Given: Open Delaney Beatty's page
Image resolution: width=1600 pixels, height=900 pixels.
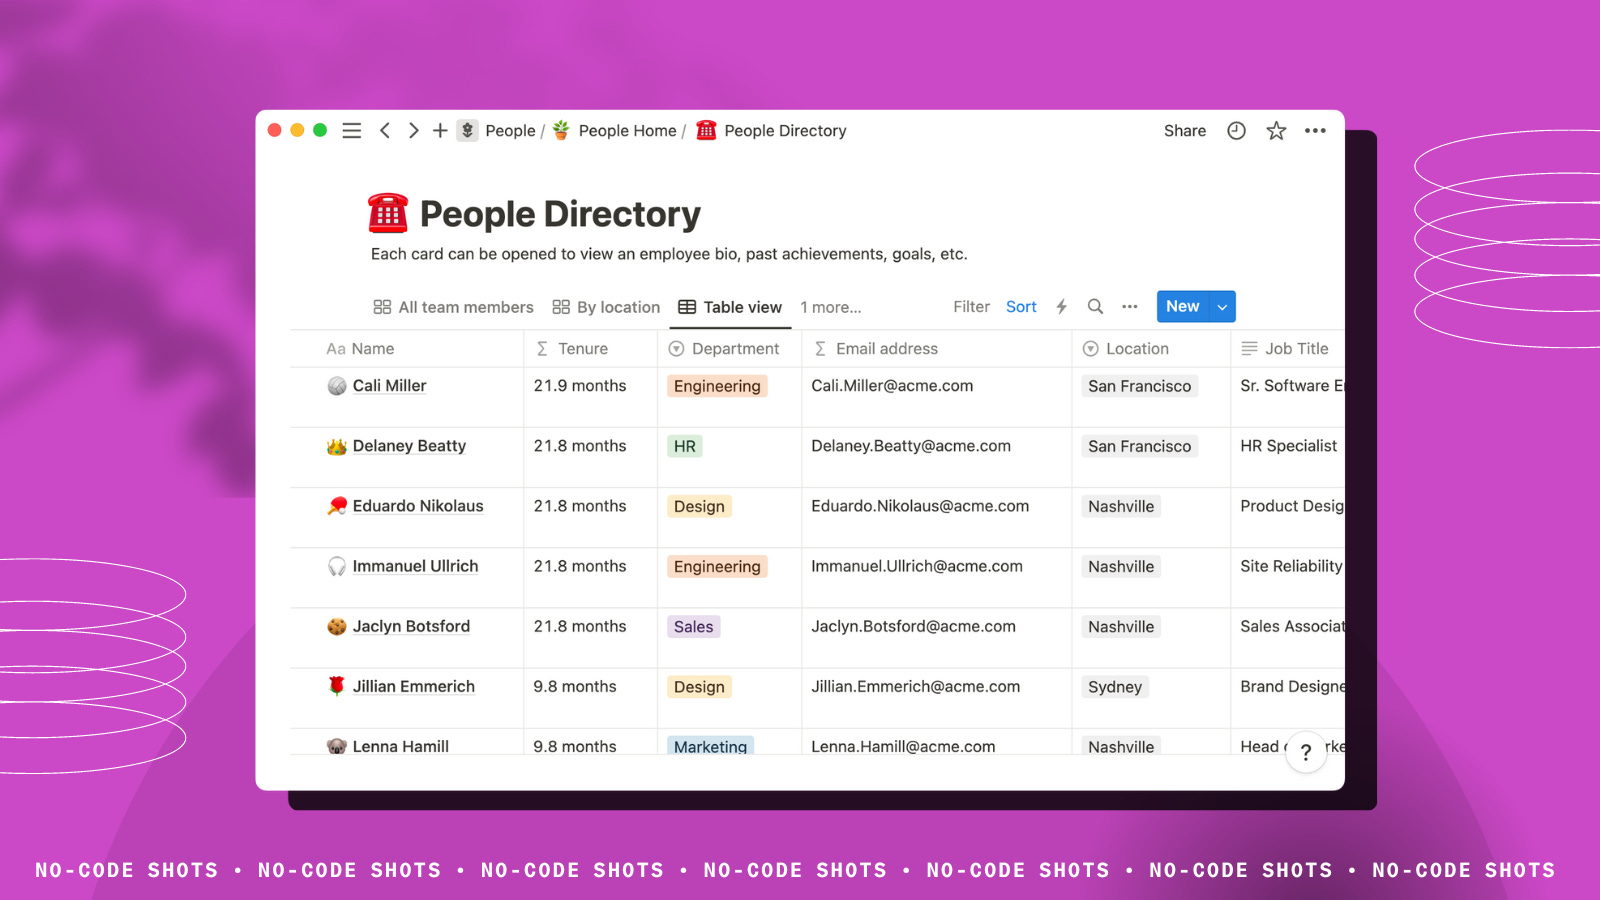Looking at the screenshot, I should 409,446.
